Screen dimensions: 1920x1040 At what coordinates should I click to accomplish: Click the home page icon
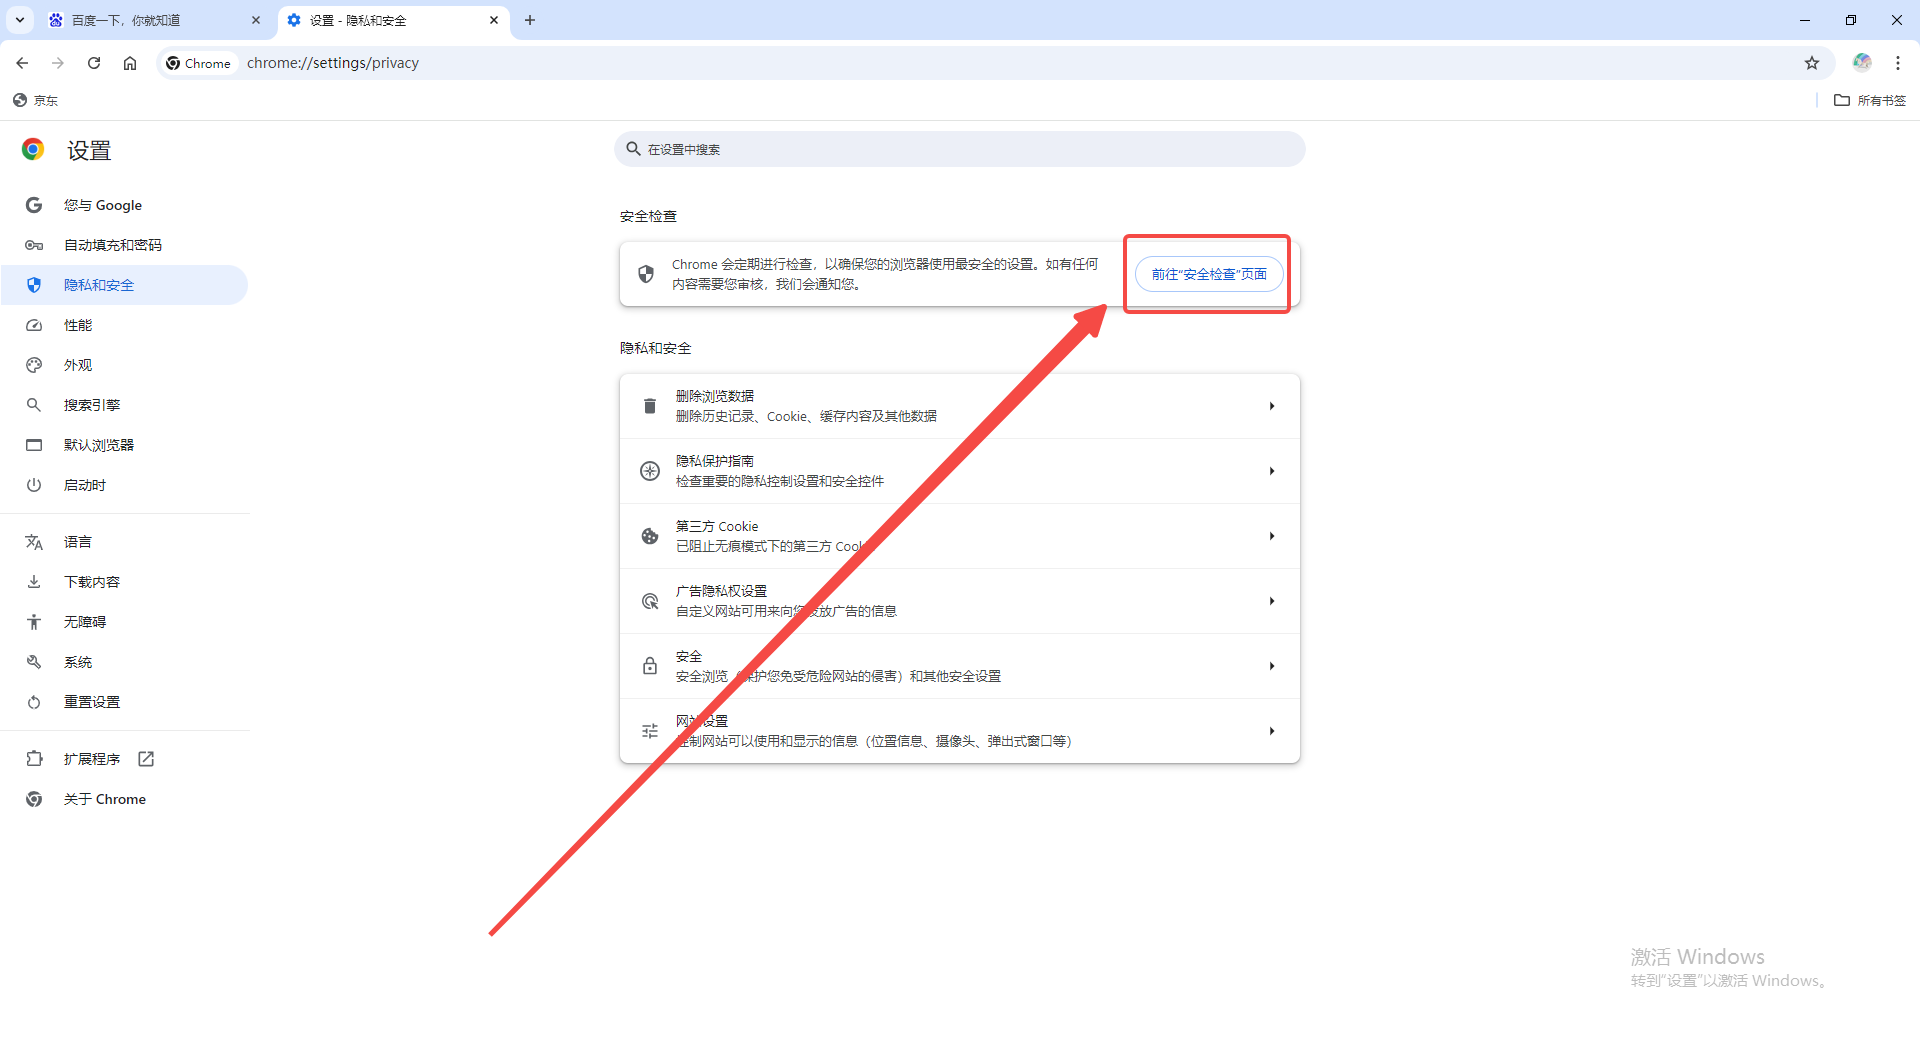[x=130, y=63]
